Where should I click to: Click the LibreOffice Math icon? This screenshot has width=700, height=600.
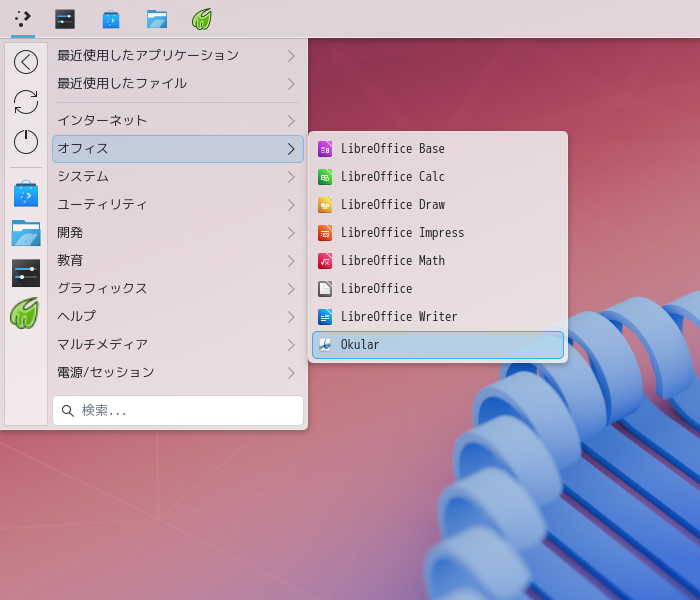click(325, 261)
